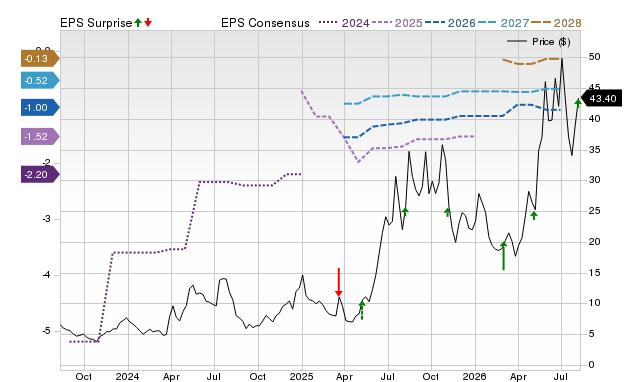The height and width of the screenshot is (382, 640).
Task: Click the 2024 x-axis label
Action: [127, 376]
